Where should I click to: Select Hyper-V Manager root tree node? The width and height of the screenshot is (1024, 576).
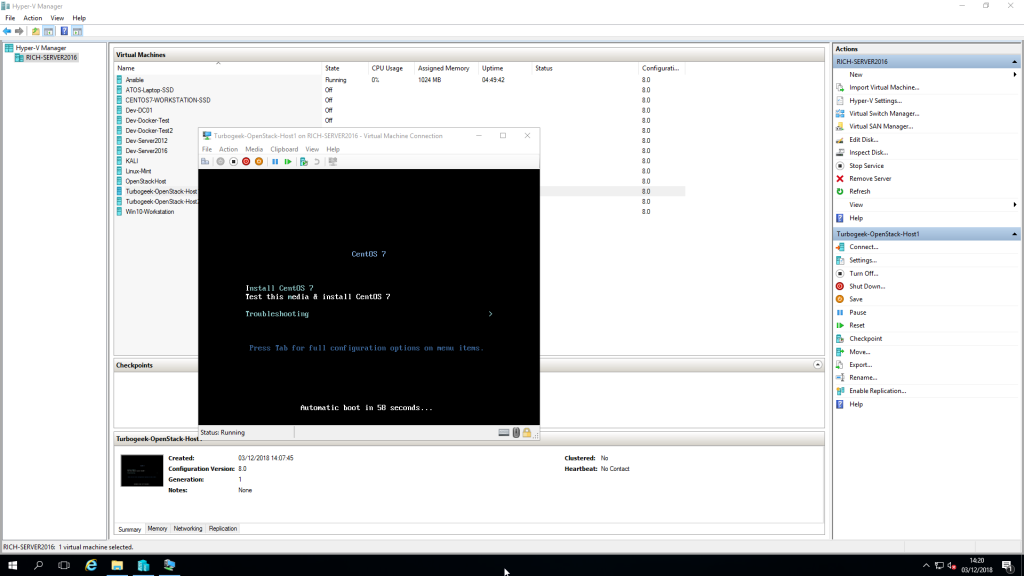[x=40, y=48]
